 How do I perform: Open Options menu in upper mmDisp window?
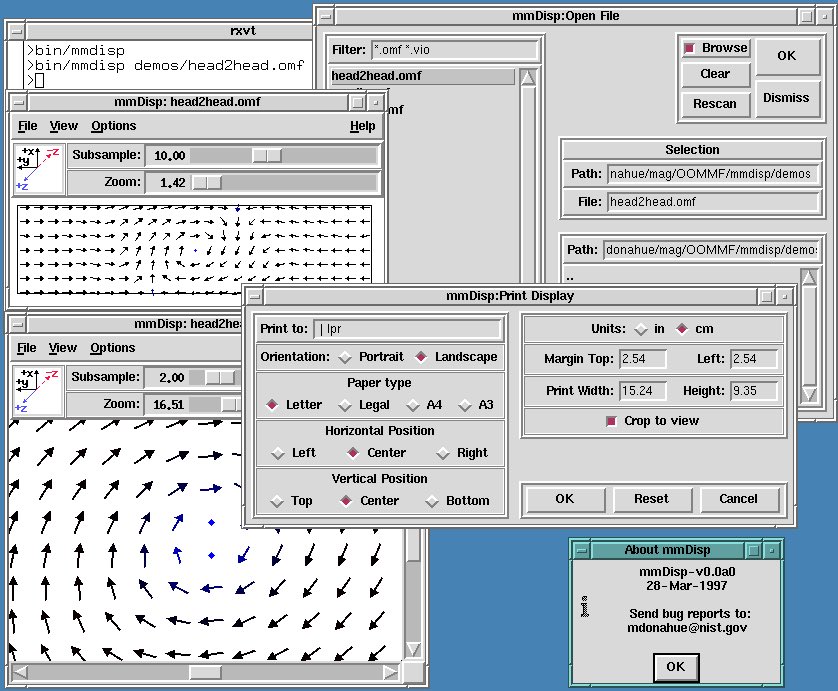coord(113,126)
